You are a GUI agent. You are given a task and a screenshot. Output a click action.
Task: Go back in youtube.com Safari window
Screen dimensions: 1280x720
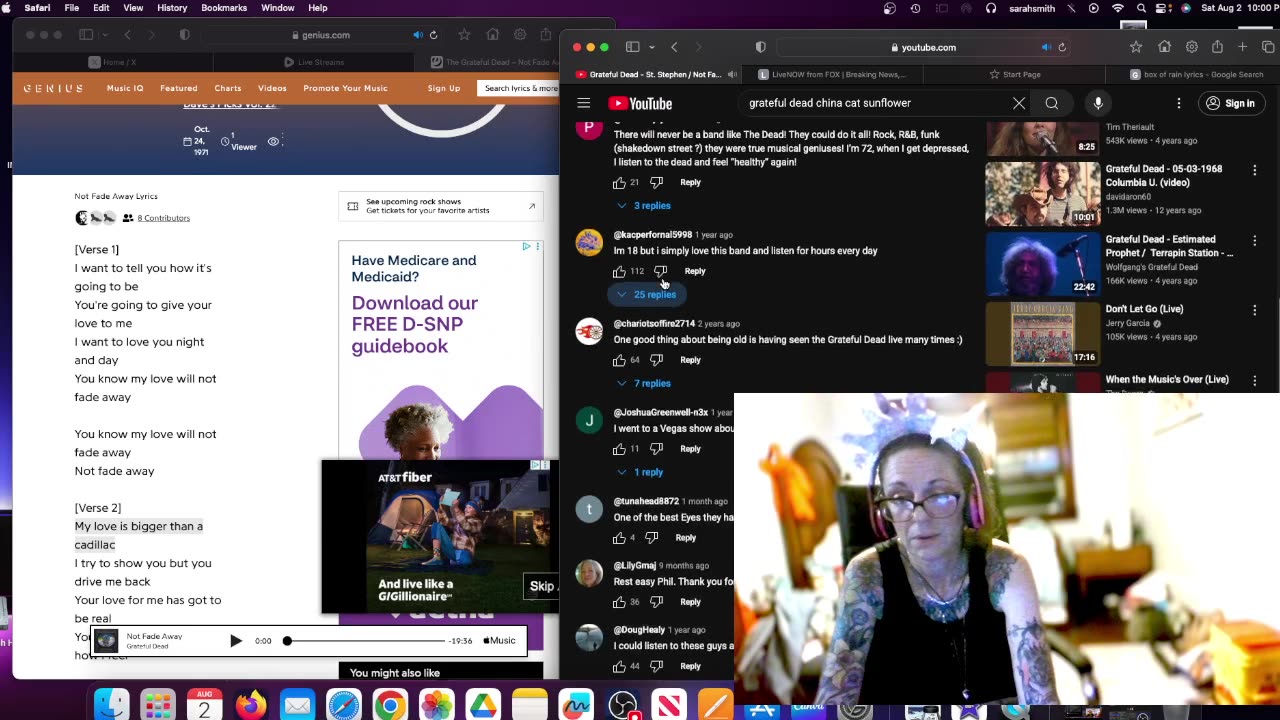[x=675, y=47]
